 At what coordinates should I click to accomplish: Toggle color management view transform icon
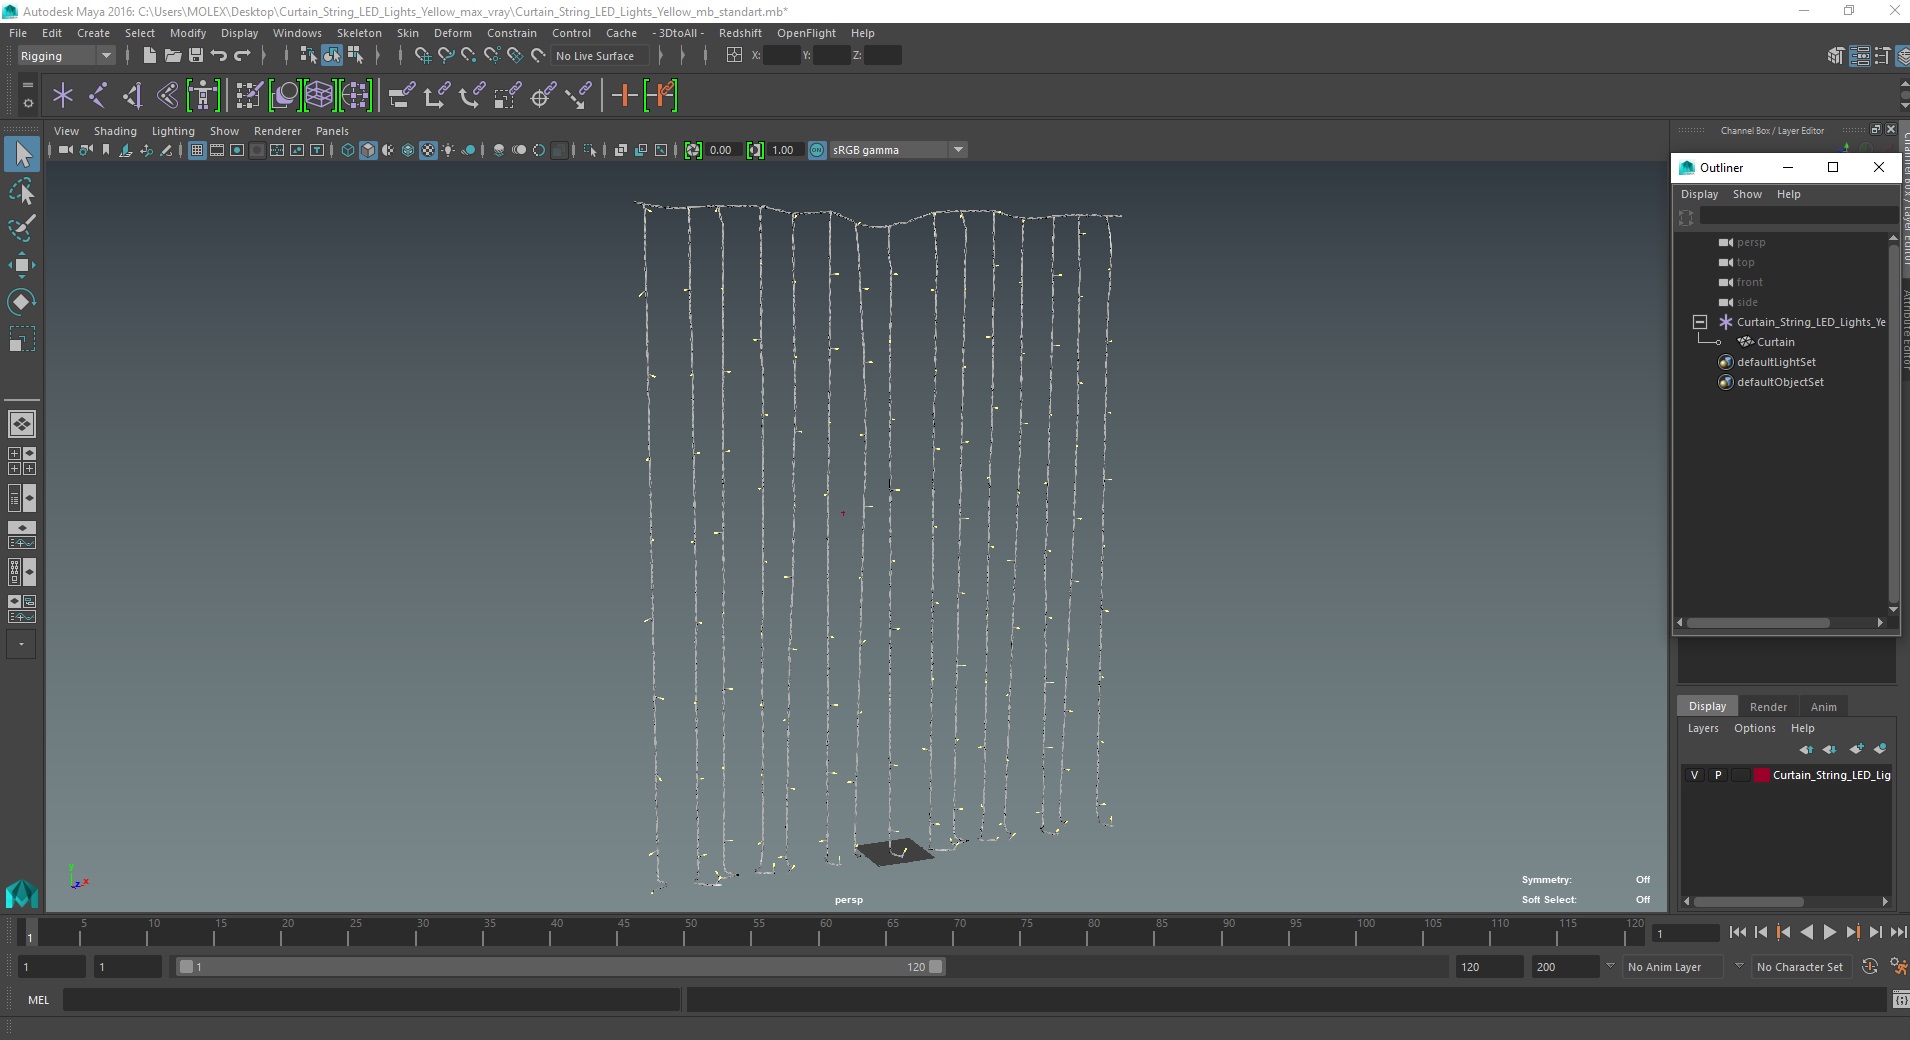[817, 150]
